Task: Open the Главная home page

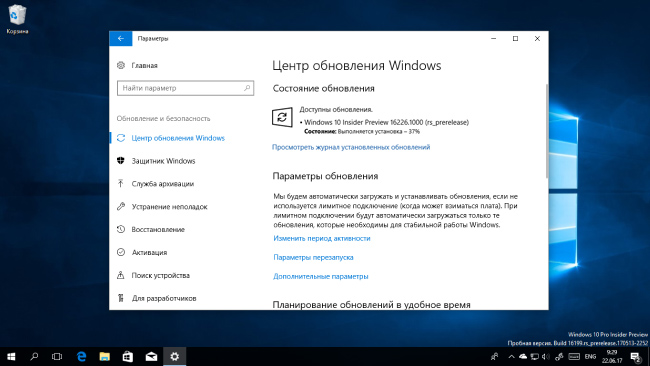Action: coord(137,65)
